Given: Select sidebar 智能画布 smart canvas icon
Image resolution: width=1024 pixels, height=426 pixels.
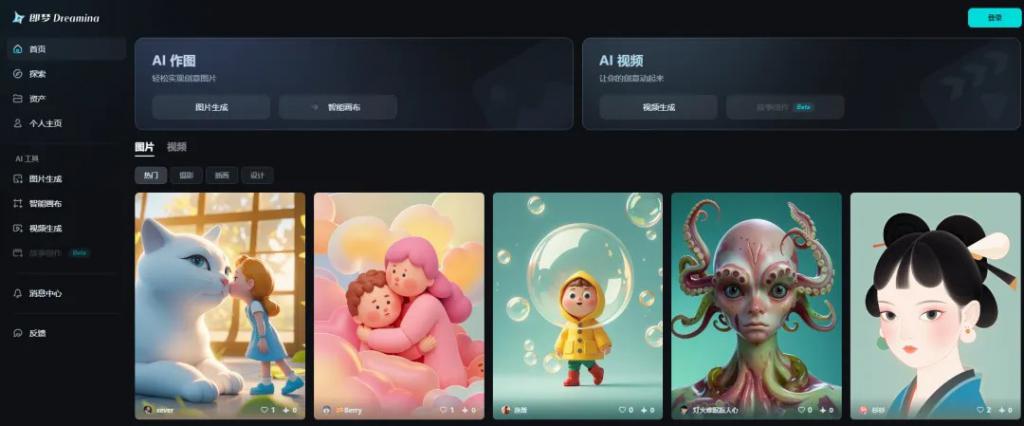Looking at the screenshot, I should tap(18, 203).
